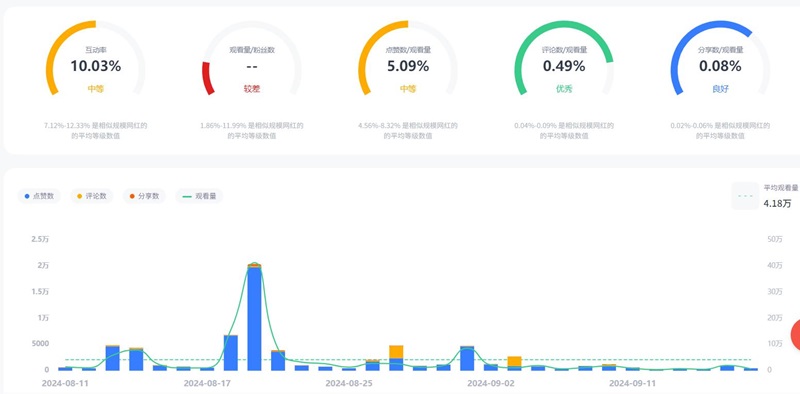This screenshot has height=394, width=800.
Task: Click the tallest blue bar in the chart
Action: [x=255, y=318]
